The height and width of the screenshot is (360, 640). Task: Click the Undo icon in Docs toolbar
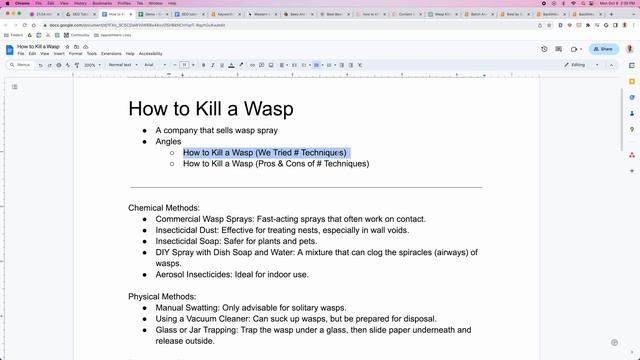[40, 65]
